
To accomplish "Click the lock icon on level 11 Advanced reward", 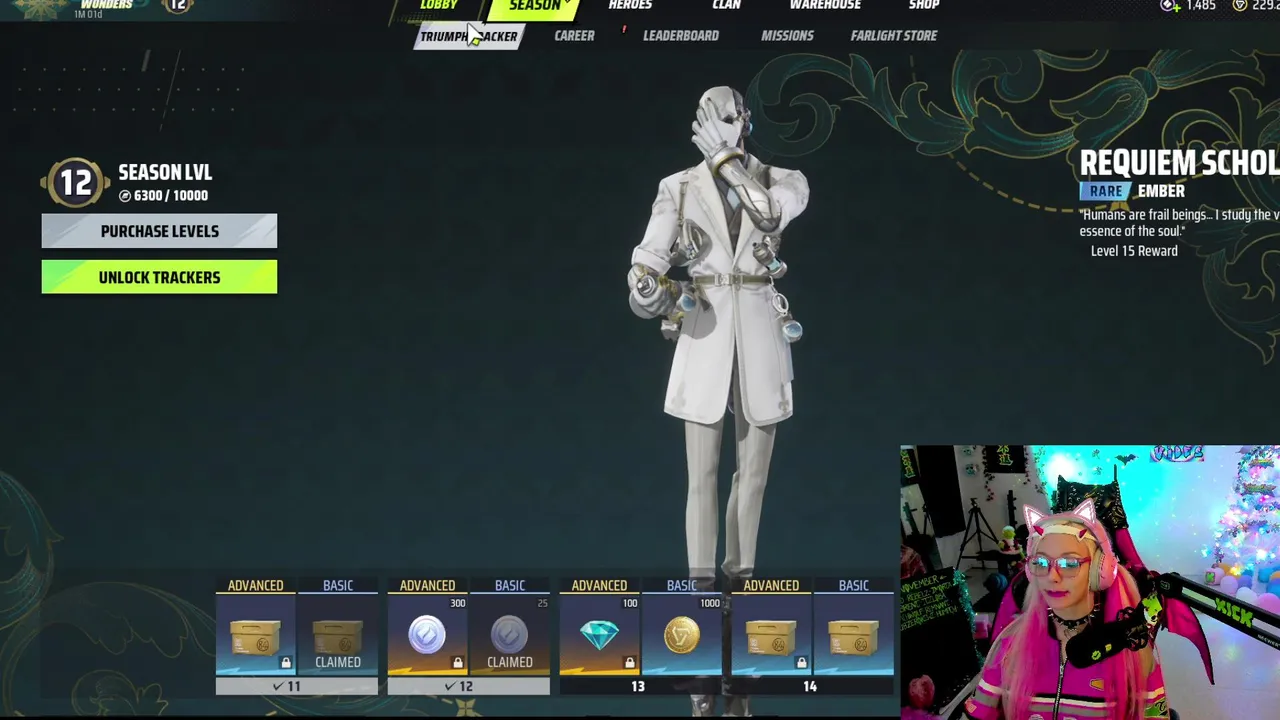I will tap(286, 662).
